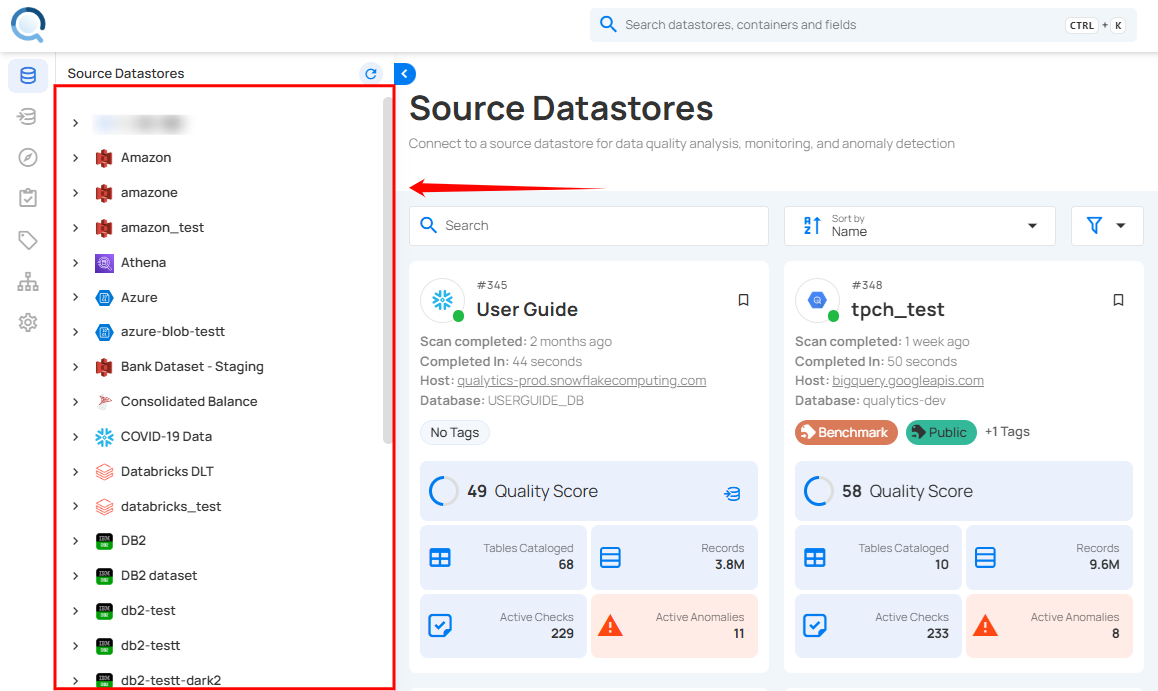Click the 58 Quality Score panel

click(964, 491)
